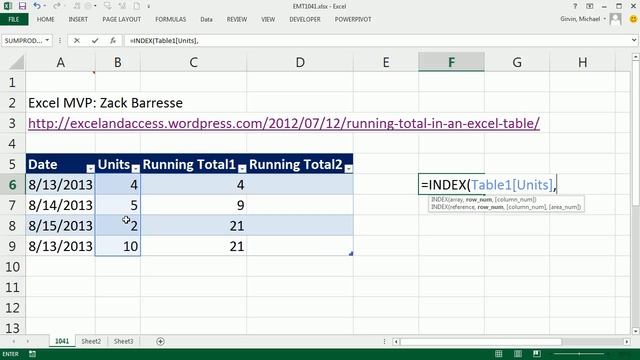Open the Name Box dropdown

tap(47, 40)
